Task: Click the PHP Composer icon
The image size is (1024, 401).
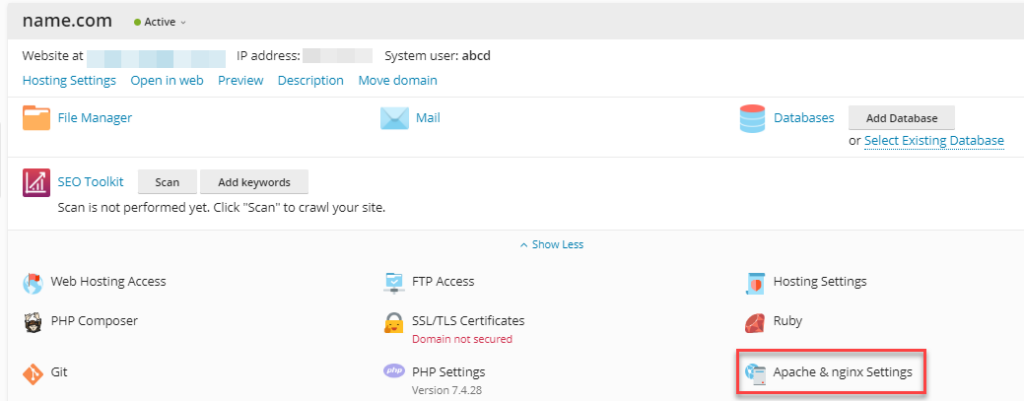Action: pyautogui.click(x=34, y=322)
